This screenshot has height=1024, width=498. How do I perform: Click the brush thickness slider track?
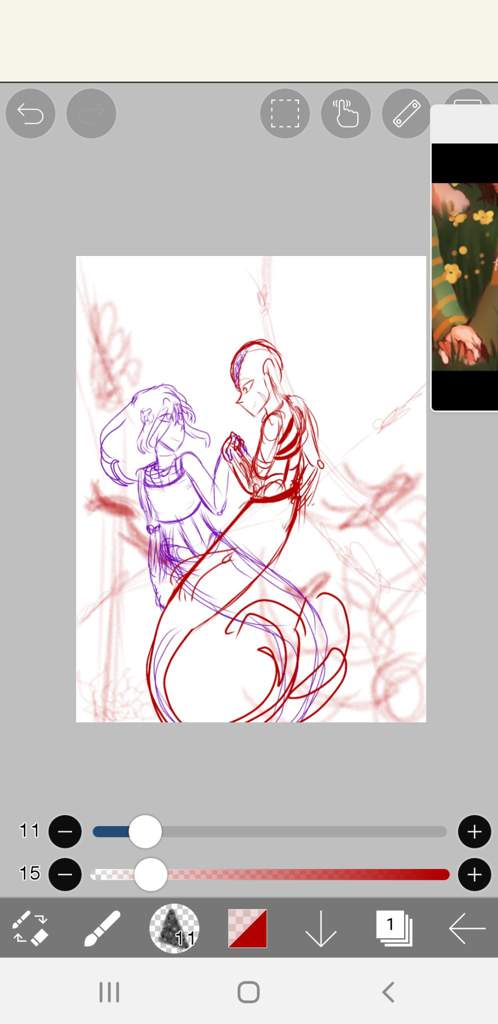[x=270, y=832]
